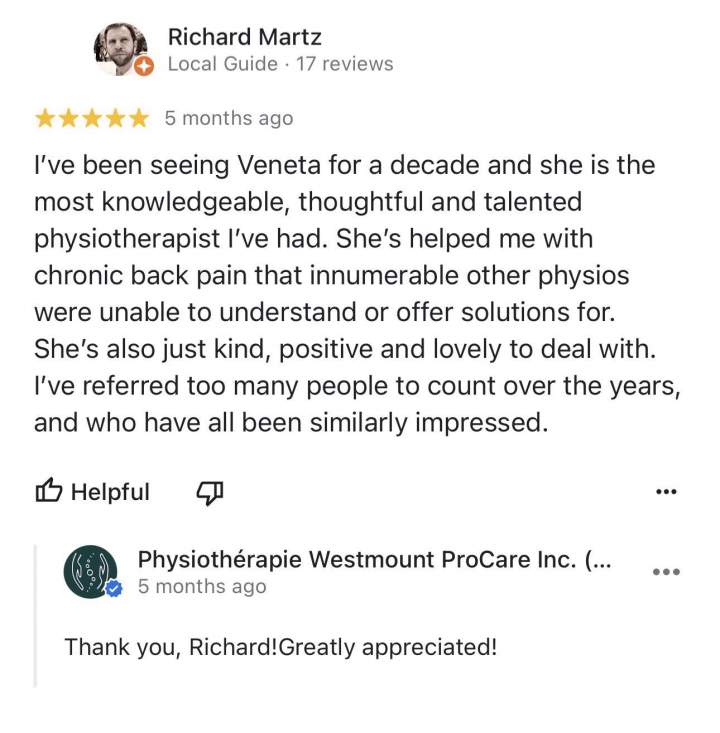Tap the thumbs-up icon
The image size is (720, 733).
point(49,490)
